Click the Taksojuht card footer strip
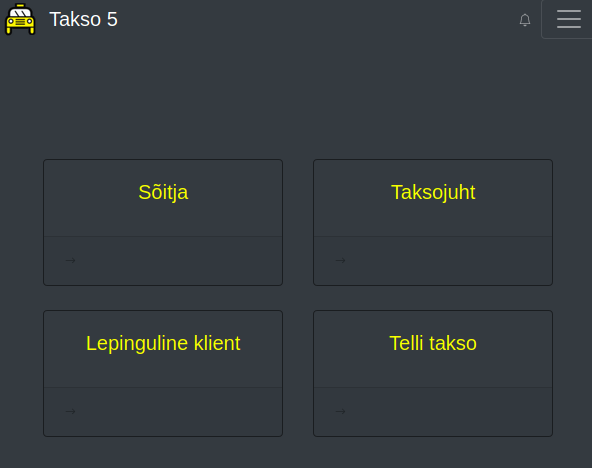Image resolution: width=592 pixels, height=468 pixels. tap(433, 261)
